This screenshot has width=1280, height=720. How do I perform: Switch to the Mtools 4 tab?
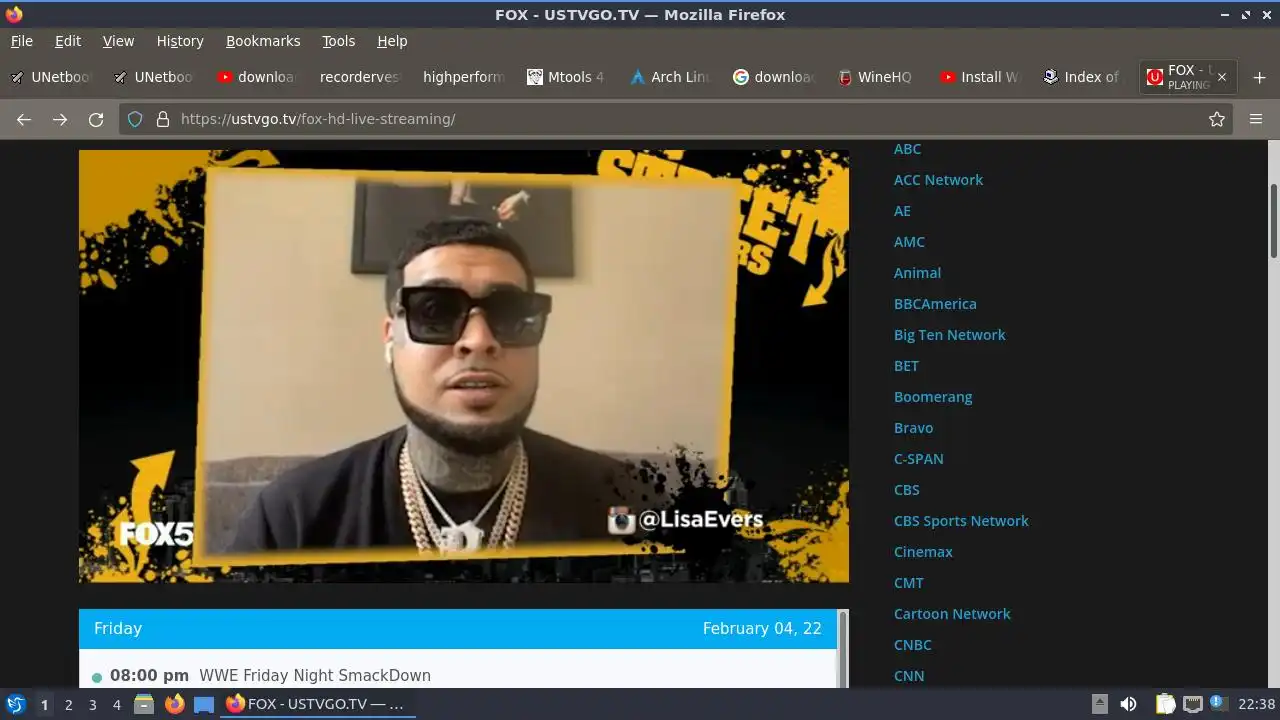[x=566, y=77]
